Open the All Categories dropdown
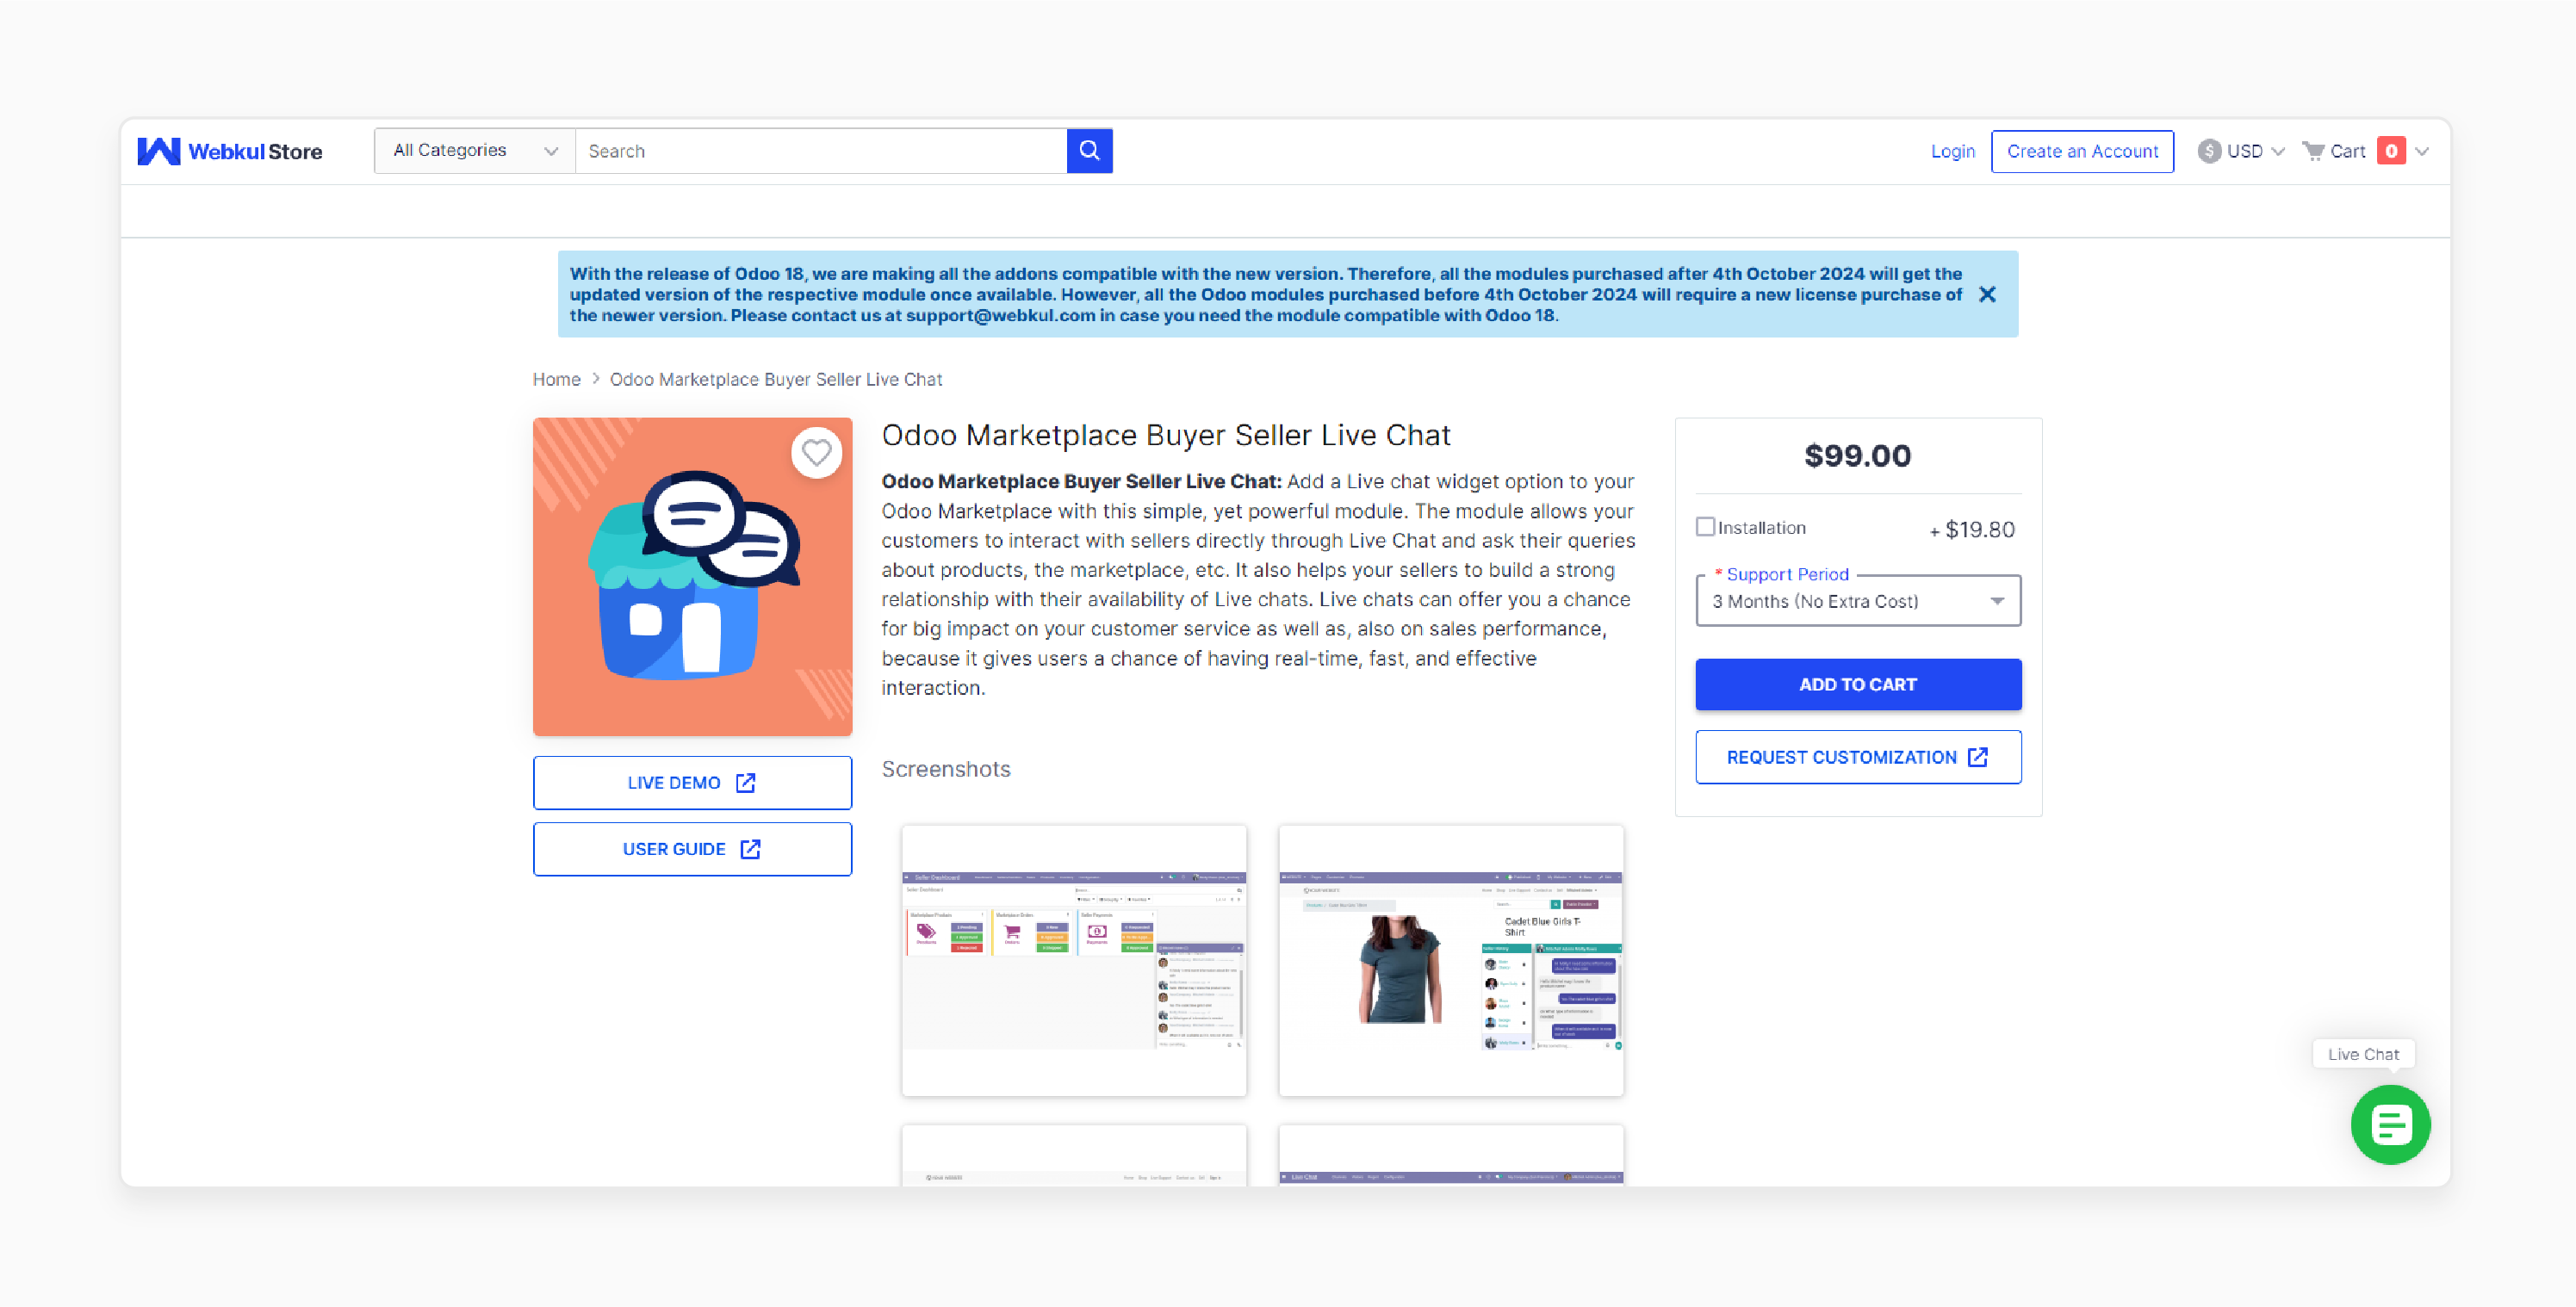 pos(475,151)
